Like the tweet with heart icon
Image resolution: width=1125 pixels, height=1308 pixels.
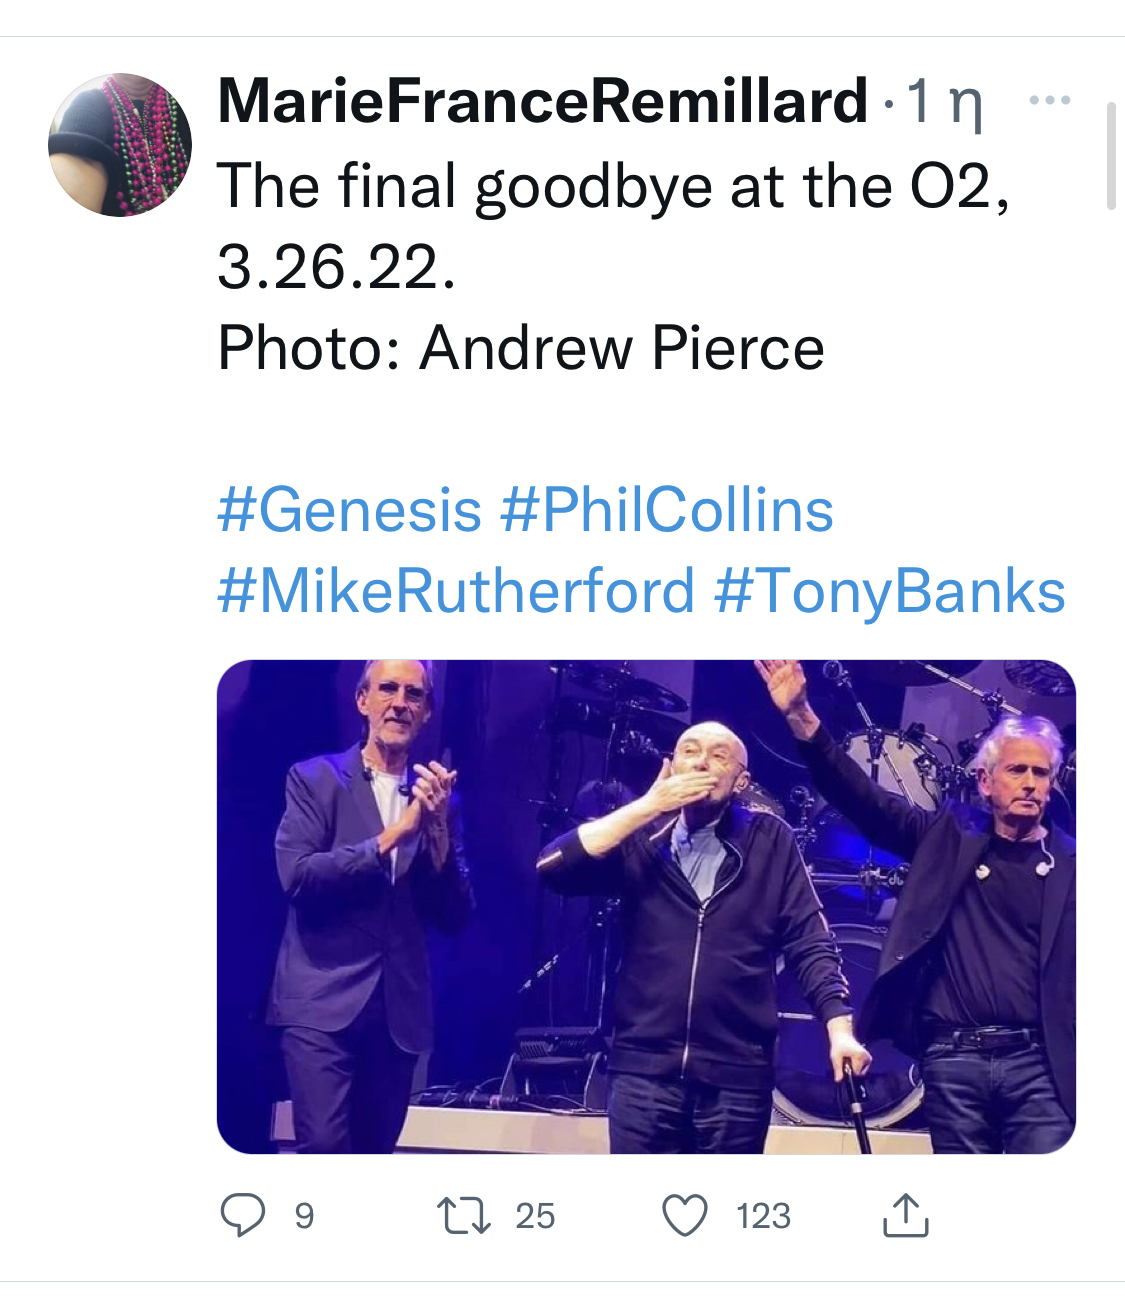(x=686, y=1215)
